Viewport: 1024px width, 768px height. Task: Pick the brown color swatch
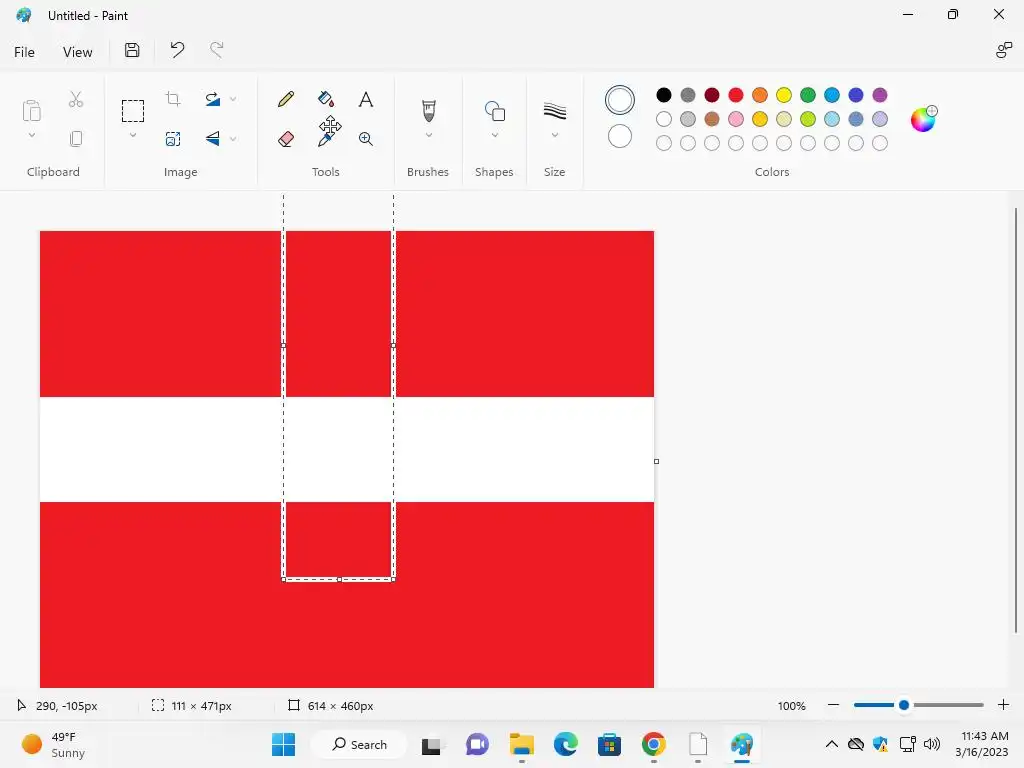click(712, 119)
